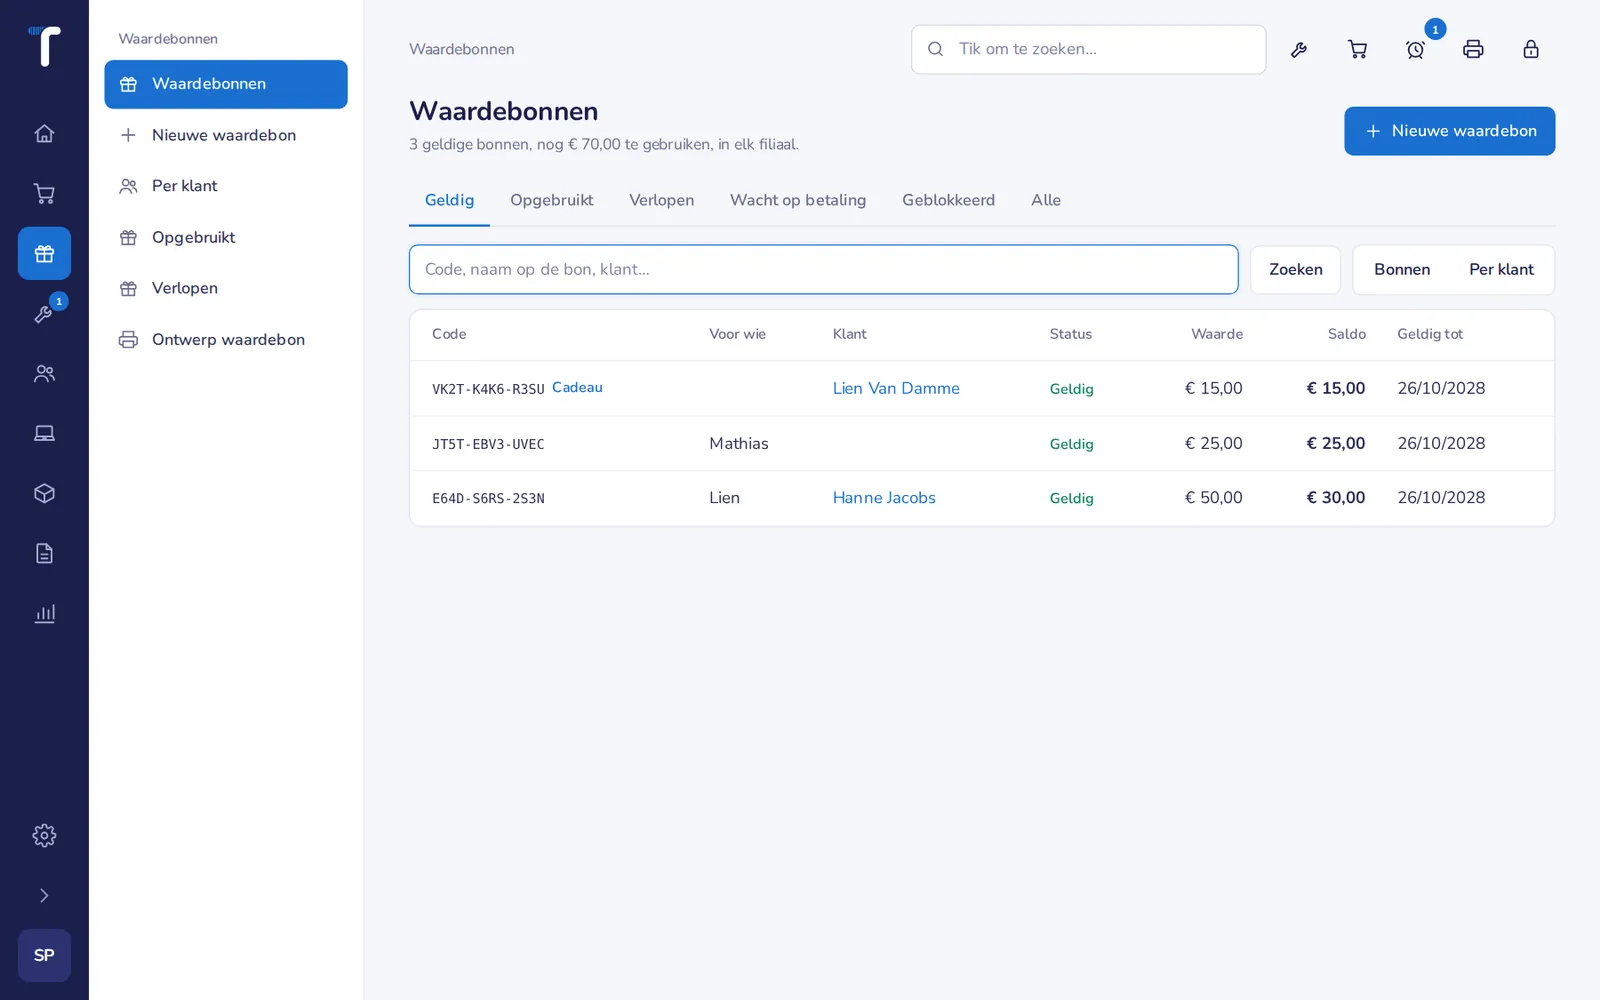Open the alarm clock notifications icon
1600x1000 pixels.
point(1415,49)
